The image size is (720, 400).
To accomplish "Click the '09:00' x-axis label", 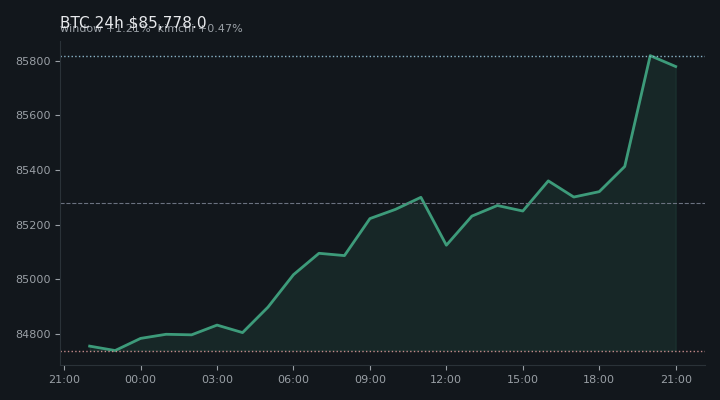I will click(x=370, y=379).
